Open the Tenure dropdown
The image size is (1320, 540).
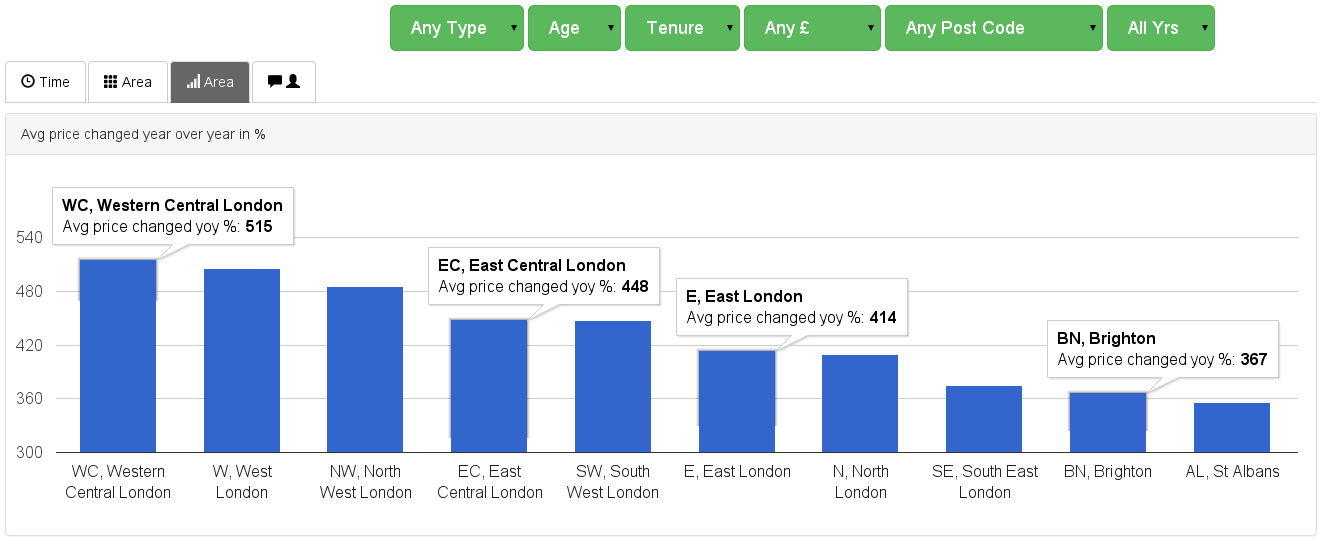[682, 28]
